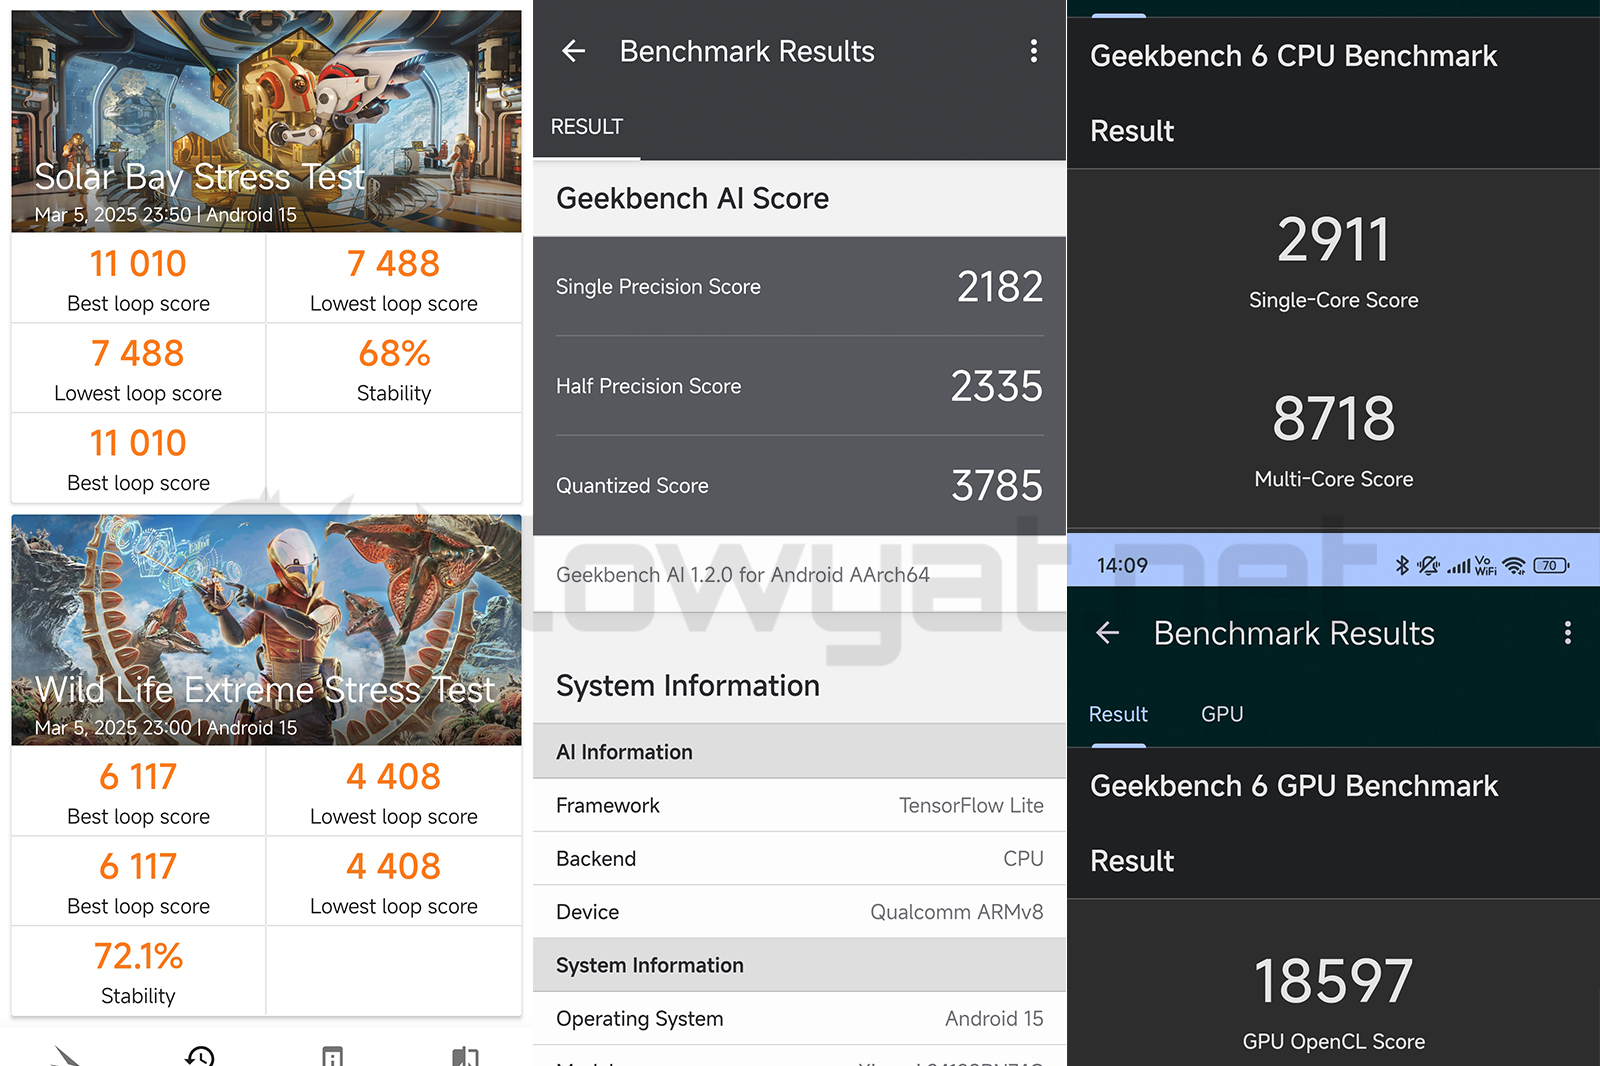Open overflow menu in Geekbench 6 GPU results
This screenshot has width=1600, height=1066.
[x=1567, y=633]
